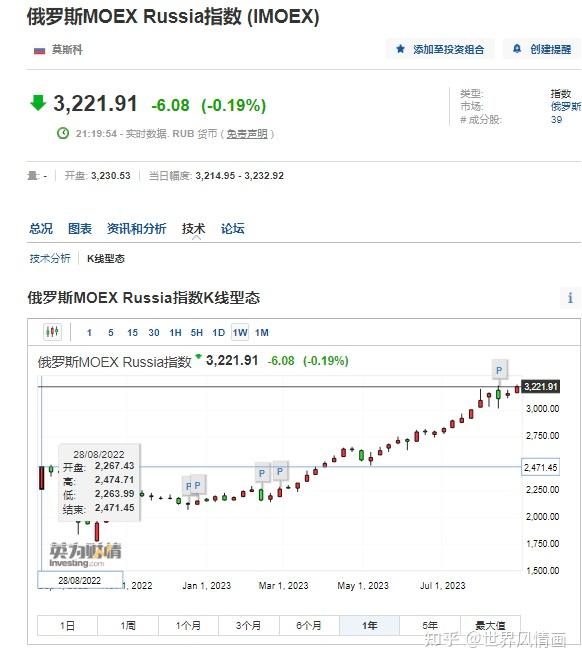Click the 添加至投资组合 button
Image resolution: width=582 pixels, height=665 pixels.
click(x=440, y=49)
